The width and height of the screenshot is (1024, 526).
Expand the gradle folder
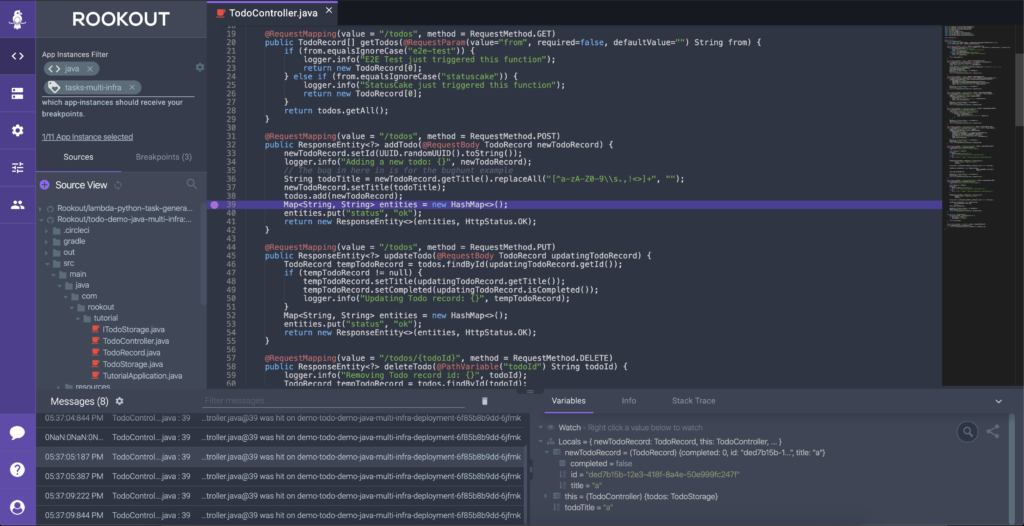(46, 241)
